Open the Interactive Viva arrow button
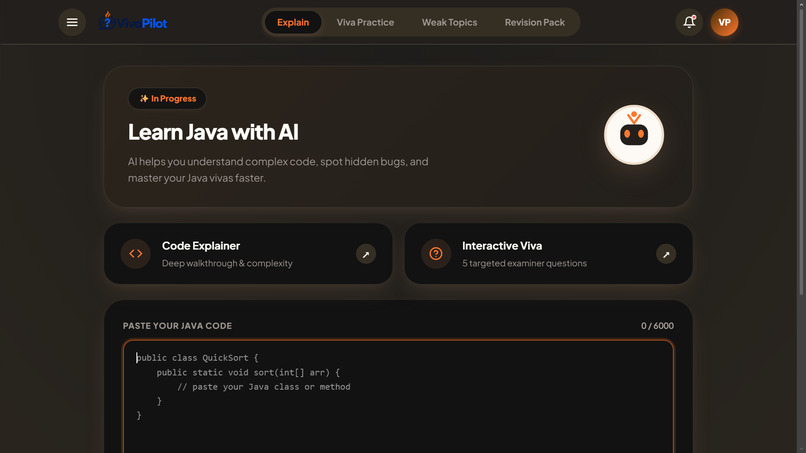This screenshot has height=453, width=806. (666, 254)
